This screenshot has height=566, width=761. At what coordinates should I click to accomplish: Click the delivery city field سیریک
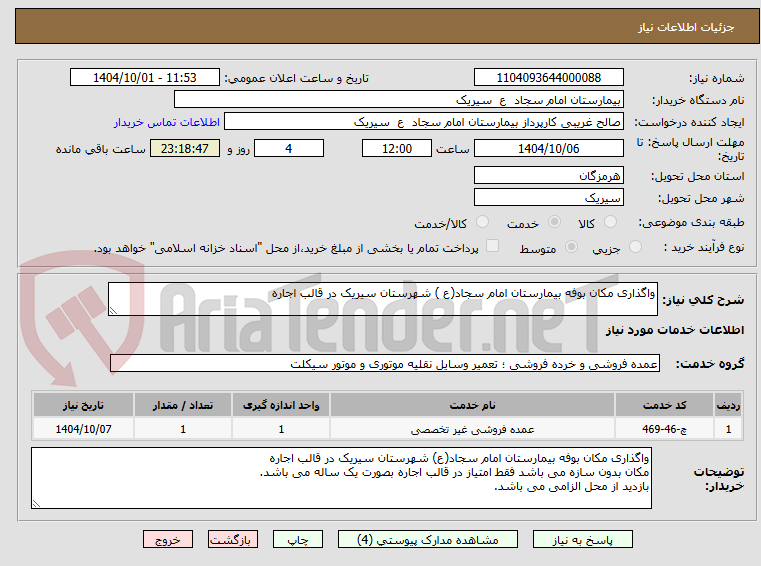click(548, 198)
